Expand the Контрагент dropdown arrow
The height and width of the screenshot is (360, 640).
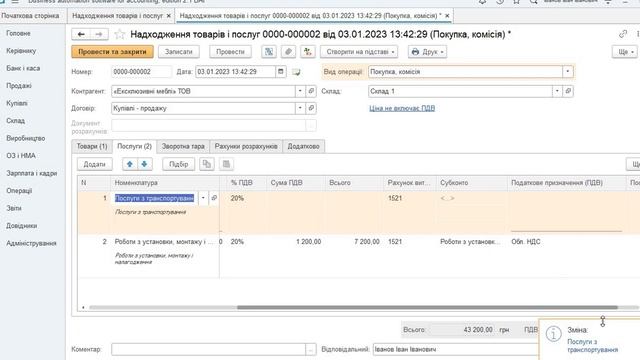[300, 91]
